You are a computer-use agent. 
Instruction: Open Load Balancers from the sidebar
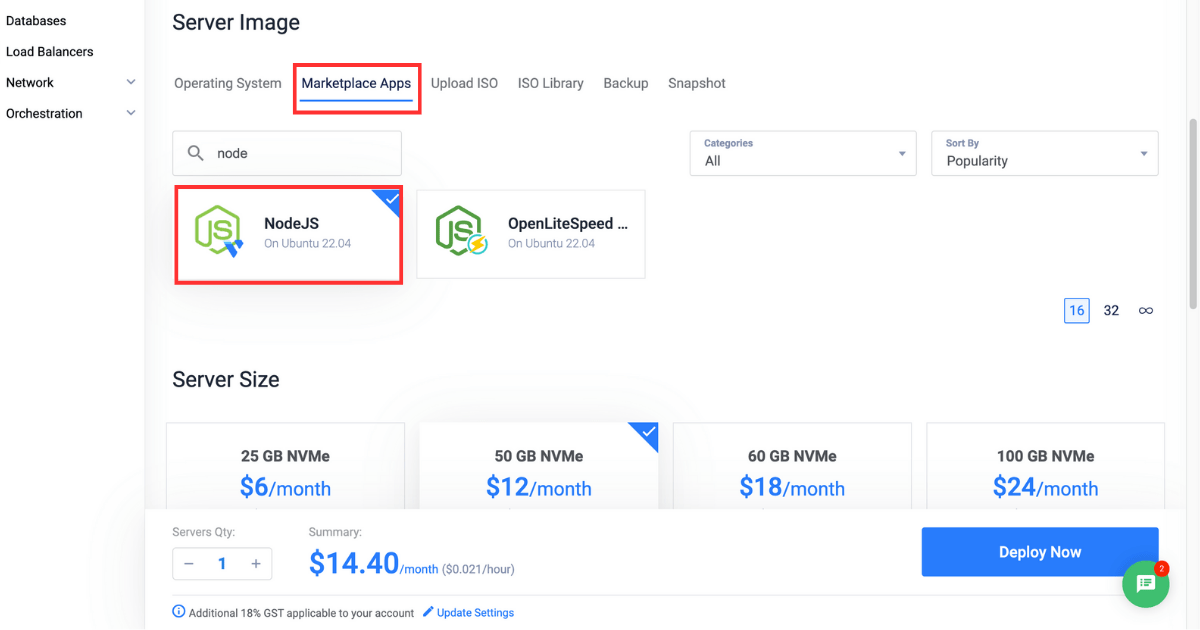coord(51,51)
